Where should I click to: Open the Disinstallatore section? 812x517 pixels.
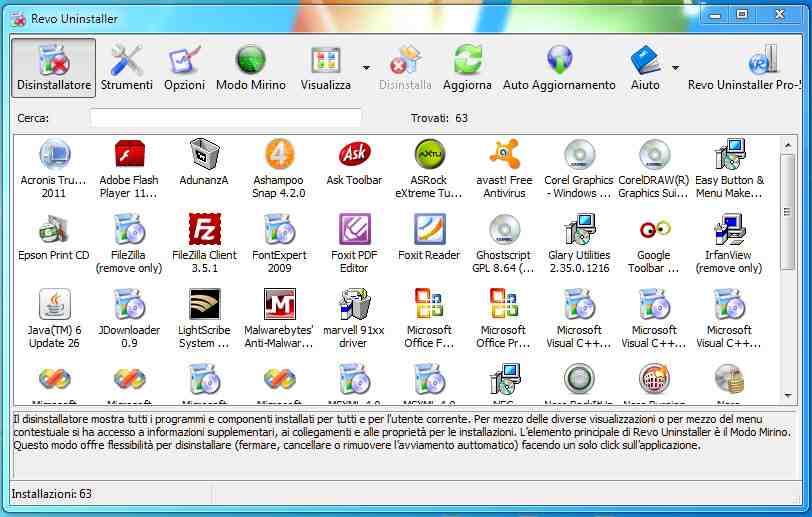pos(53,67)
